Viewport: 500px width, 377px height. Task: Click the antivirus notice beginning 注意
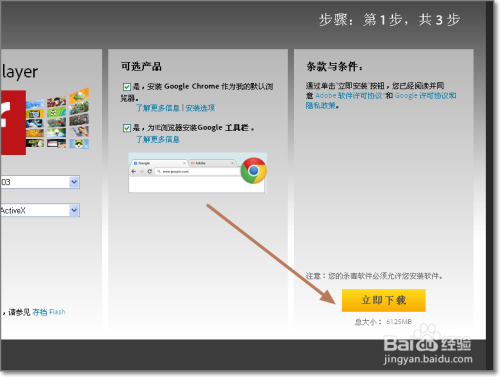374,276
